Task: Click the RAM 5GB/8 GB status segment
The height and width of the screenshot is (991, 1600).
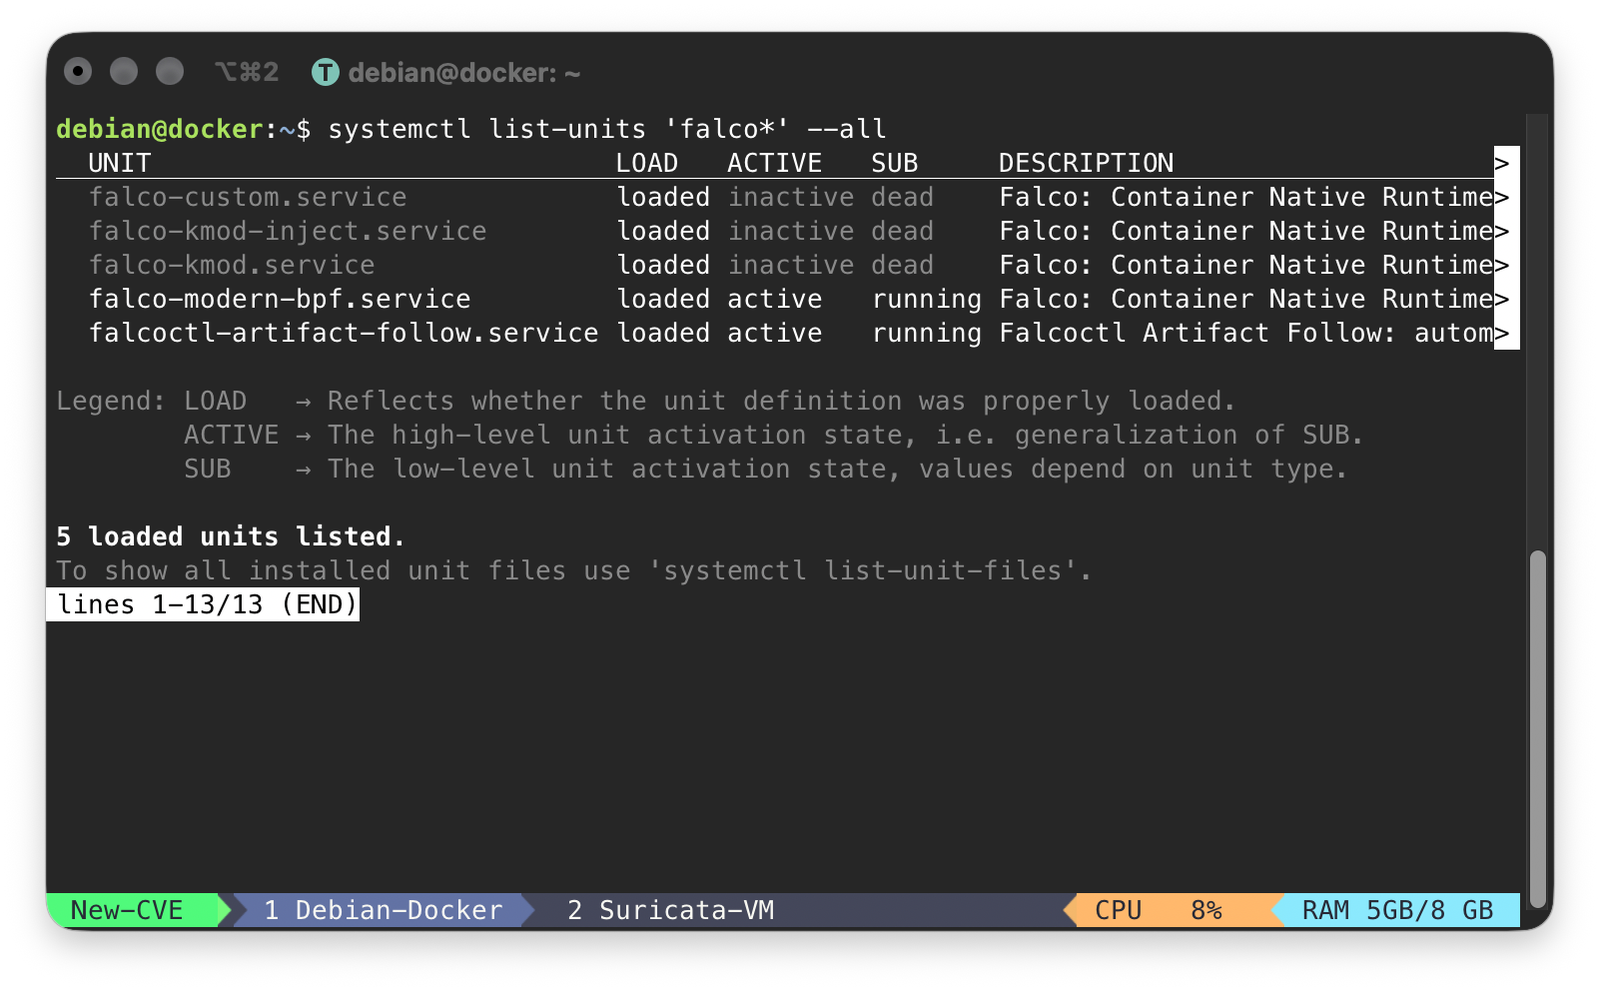Action: (x=1397, y=910)
